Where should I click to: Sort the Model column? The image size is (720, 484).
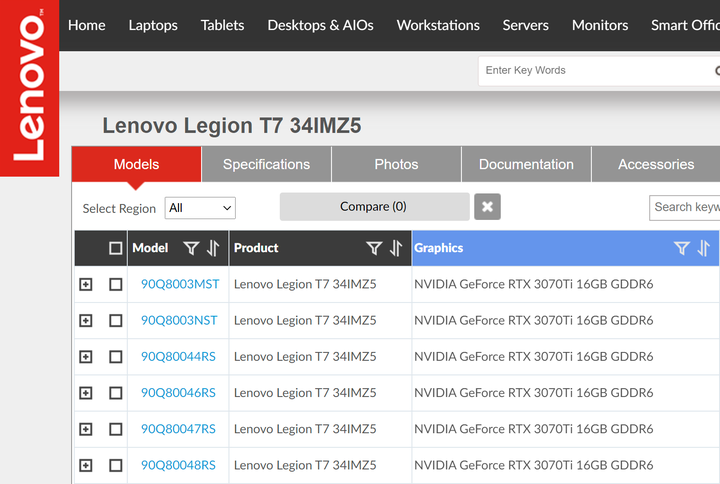point(213,248)
